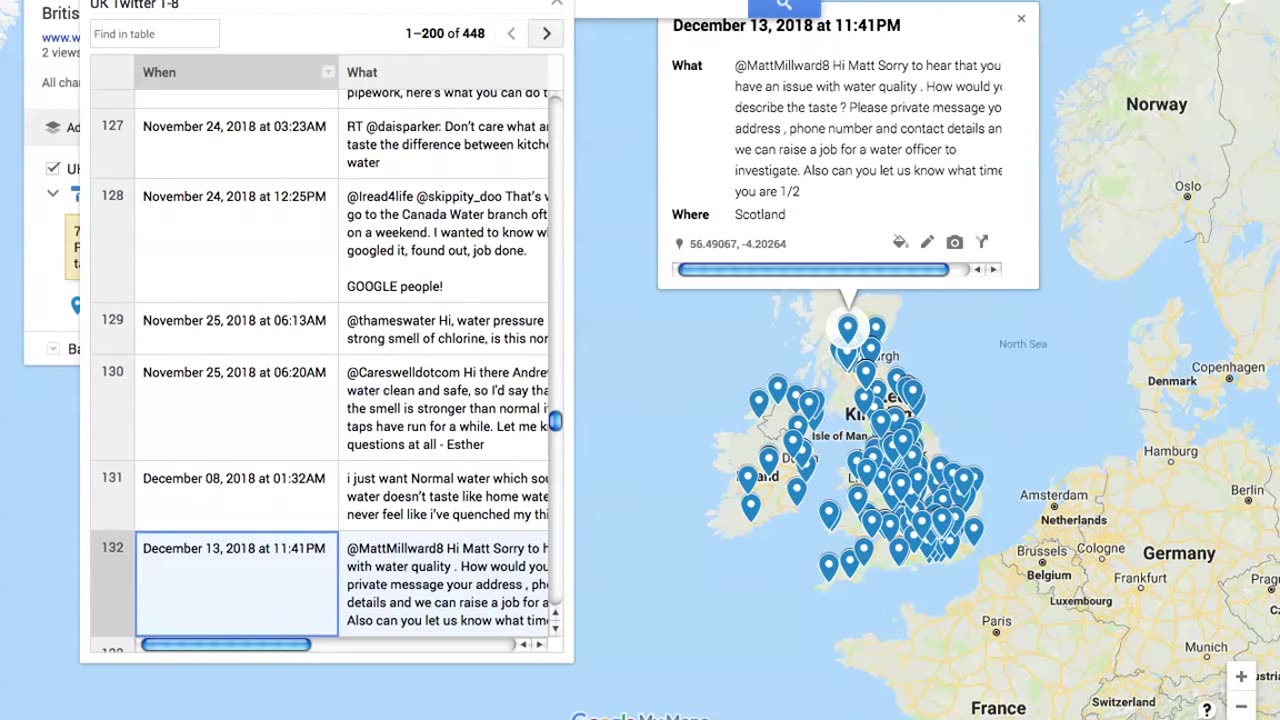This screenshot has width=1280, height=720.
Task: Click the table horizontal blue scrollbar
Action: click(x=226, y=644)
